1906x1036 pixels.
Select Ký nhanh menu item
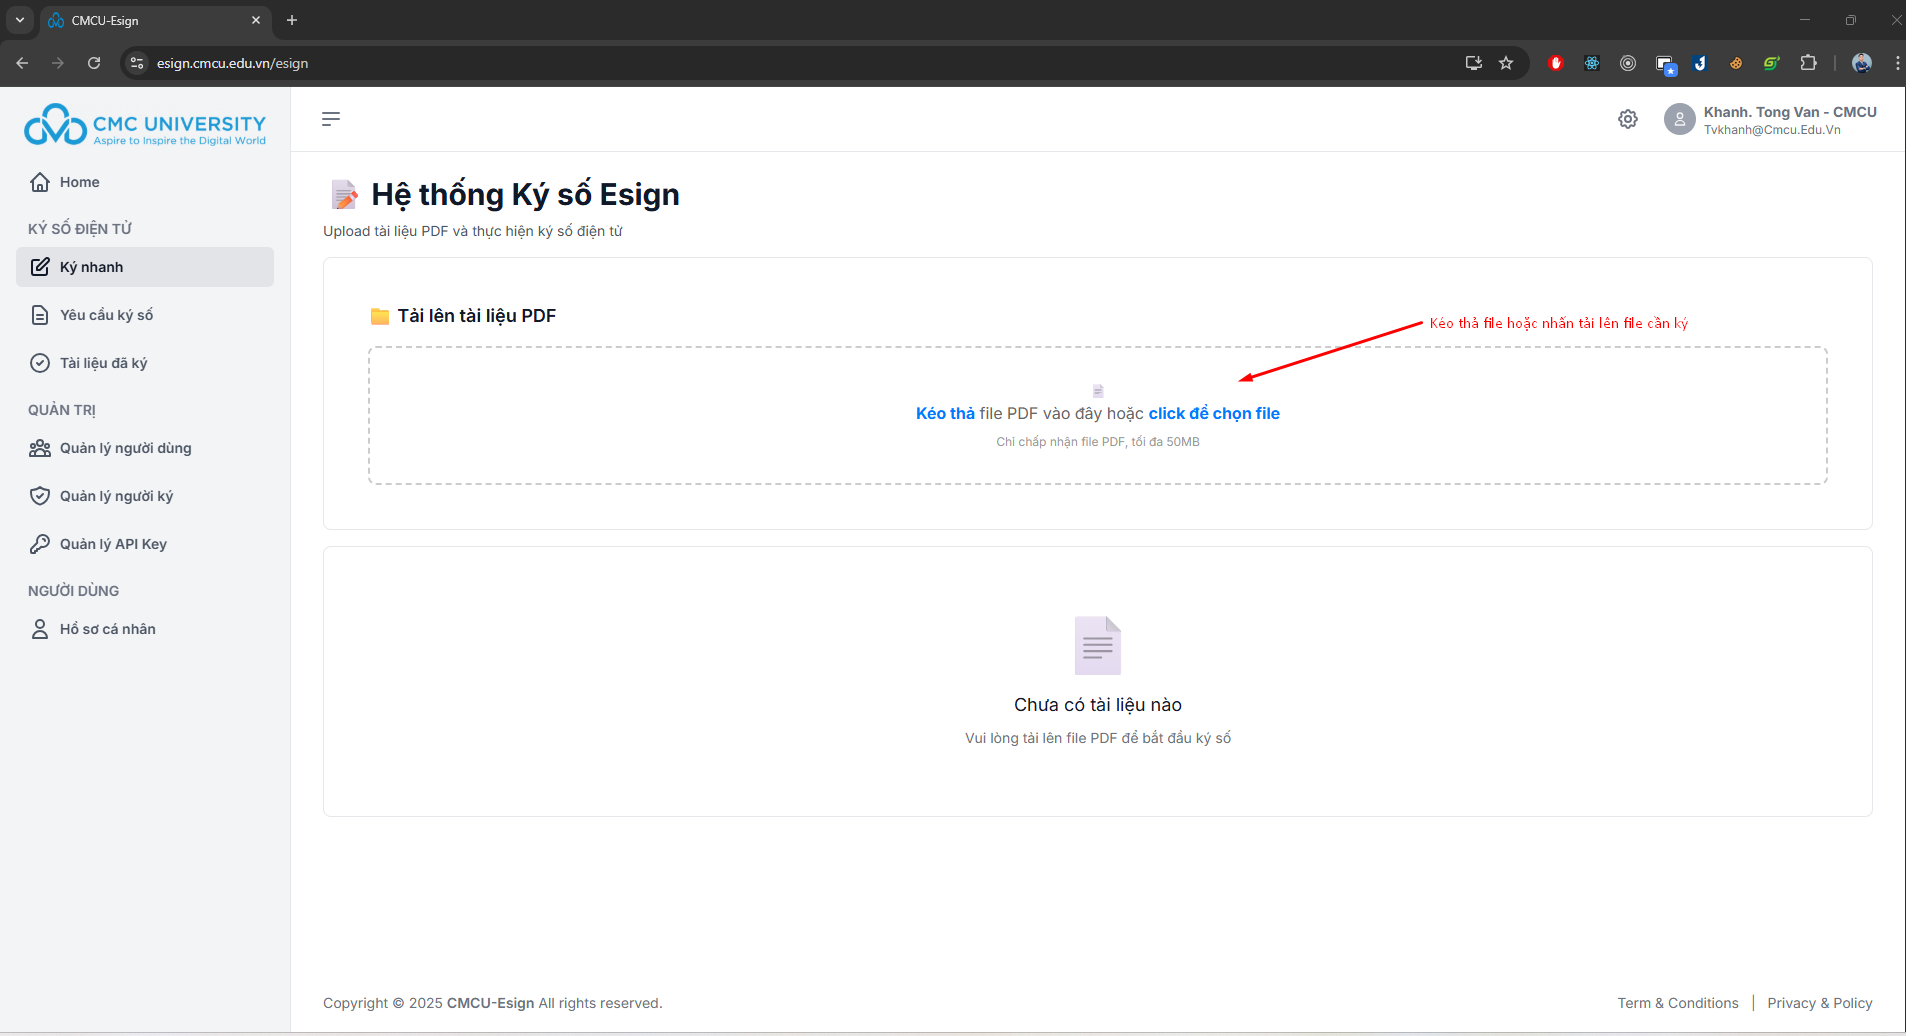(x=91, y=267)
